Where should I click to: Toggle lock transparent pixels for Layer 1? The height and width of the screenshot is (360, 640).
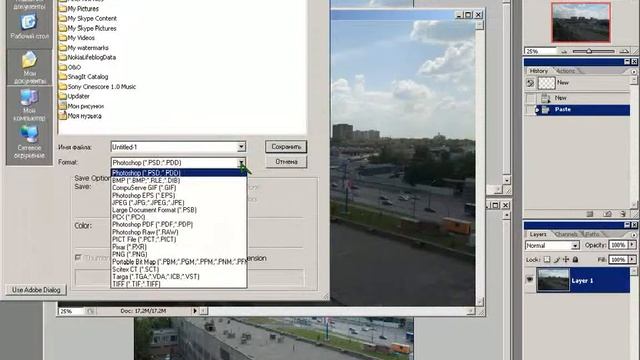click(x=547, y=260)
